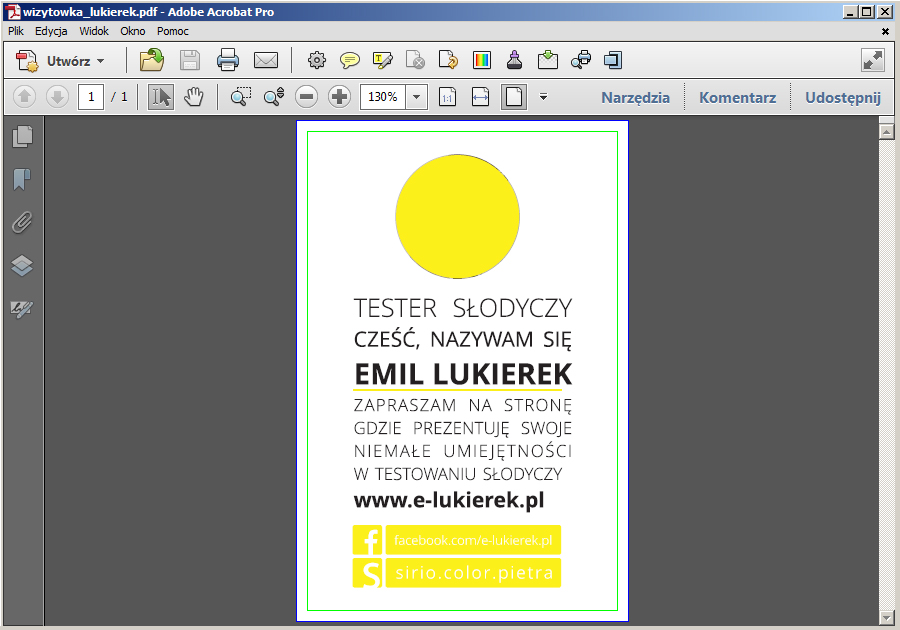Set actual size 1:1 view
This screenshot has width=900, height=630.
(447, 97)
